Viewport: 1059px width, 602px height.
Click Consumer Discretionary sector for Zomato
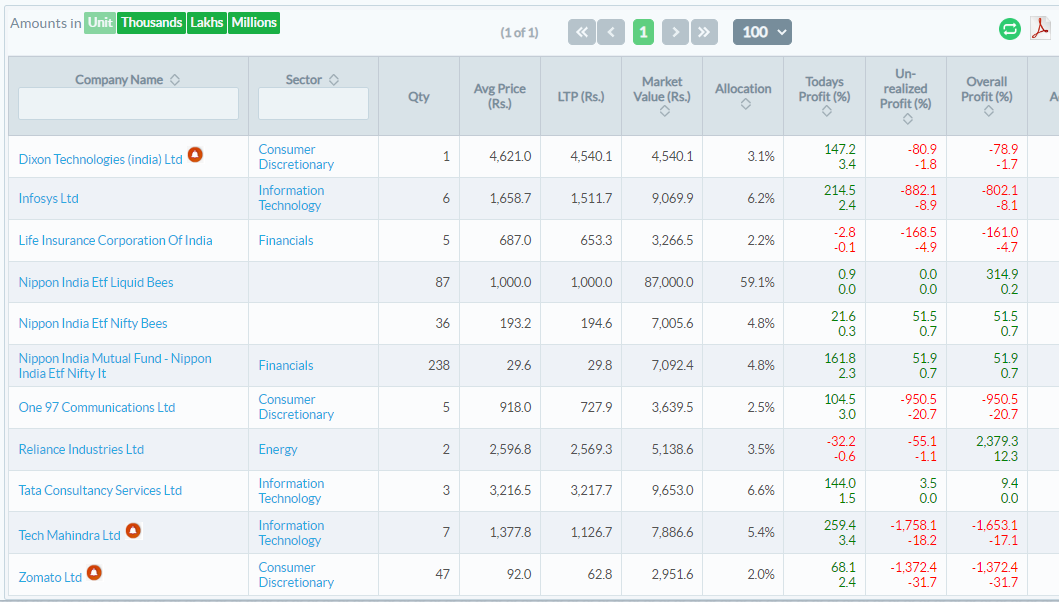pos(296,575)
